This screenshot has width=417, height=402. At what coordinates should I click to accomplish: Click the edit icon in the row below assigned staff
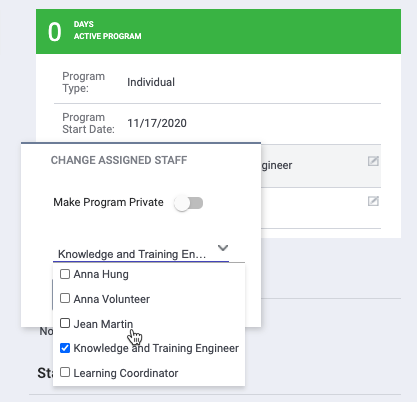tap(373, 201)
